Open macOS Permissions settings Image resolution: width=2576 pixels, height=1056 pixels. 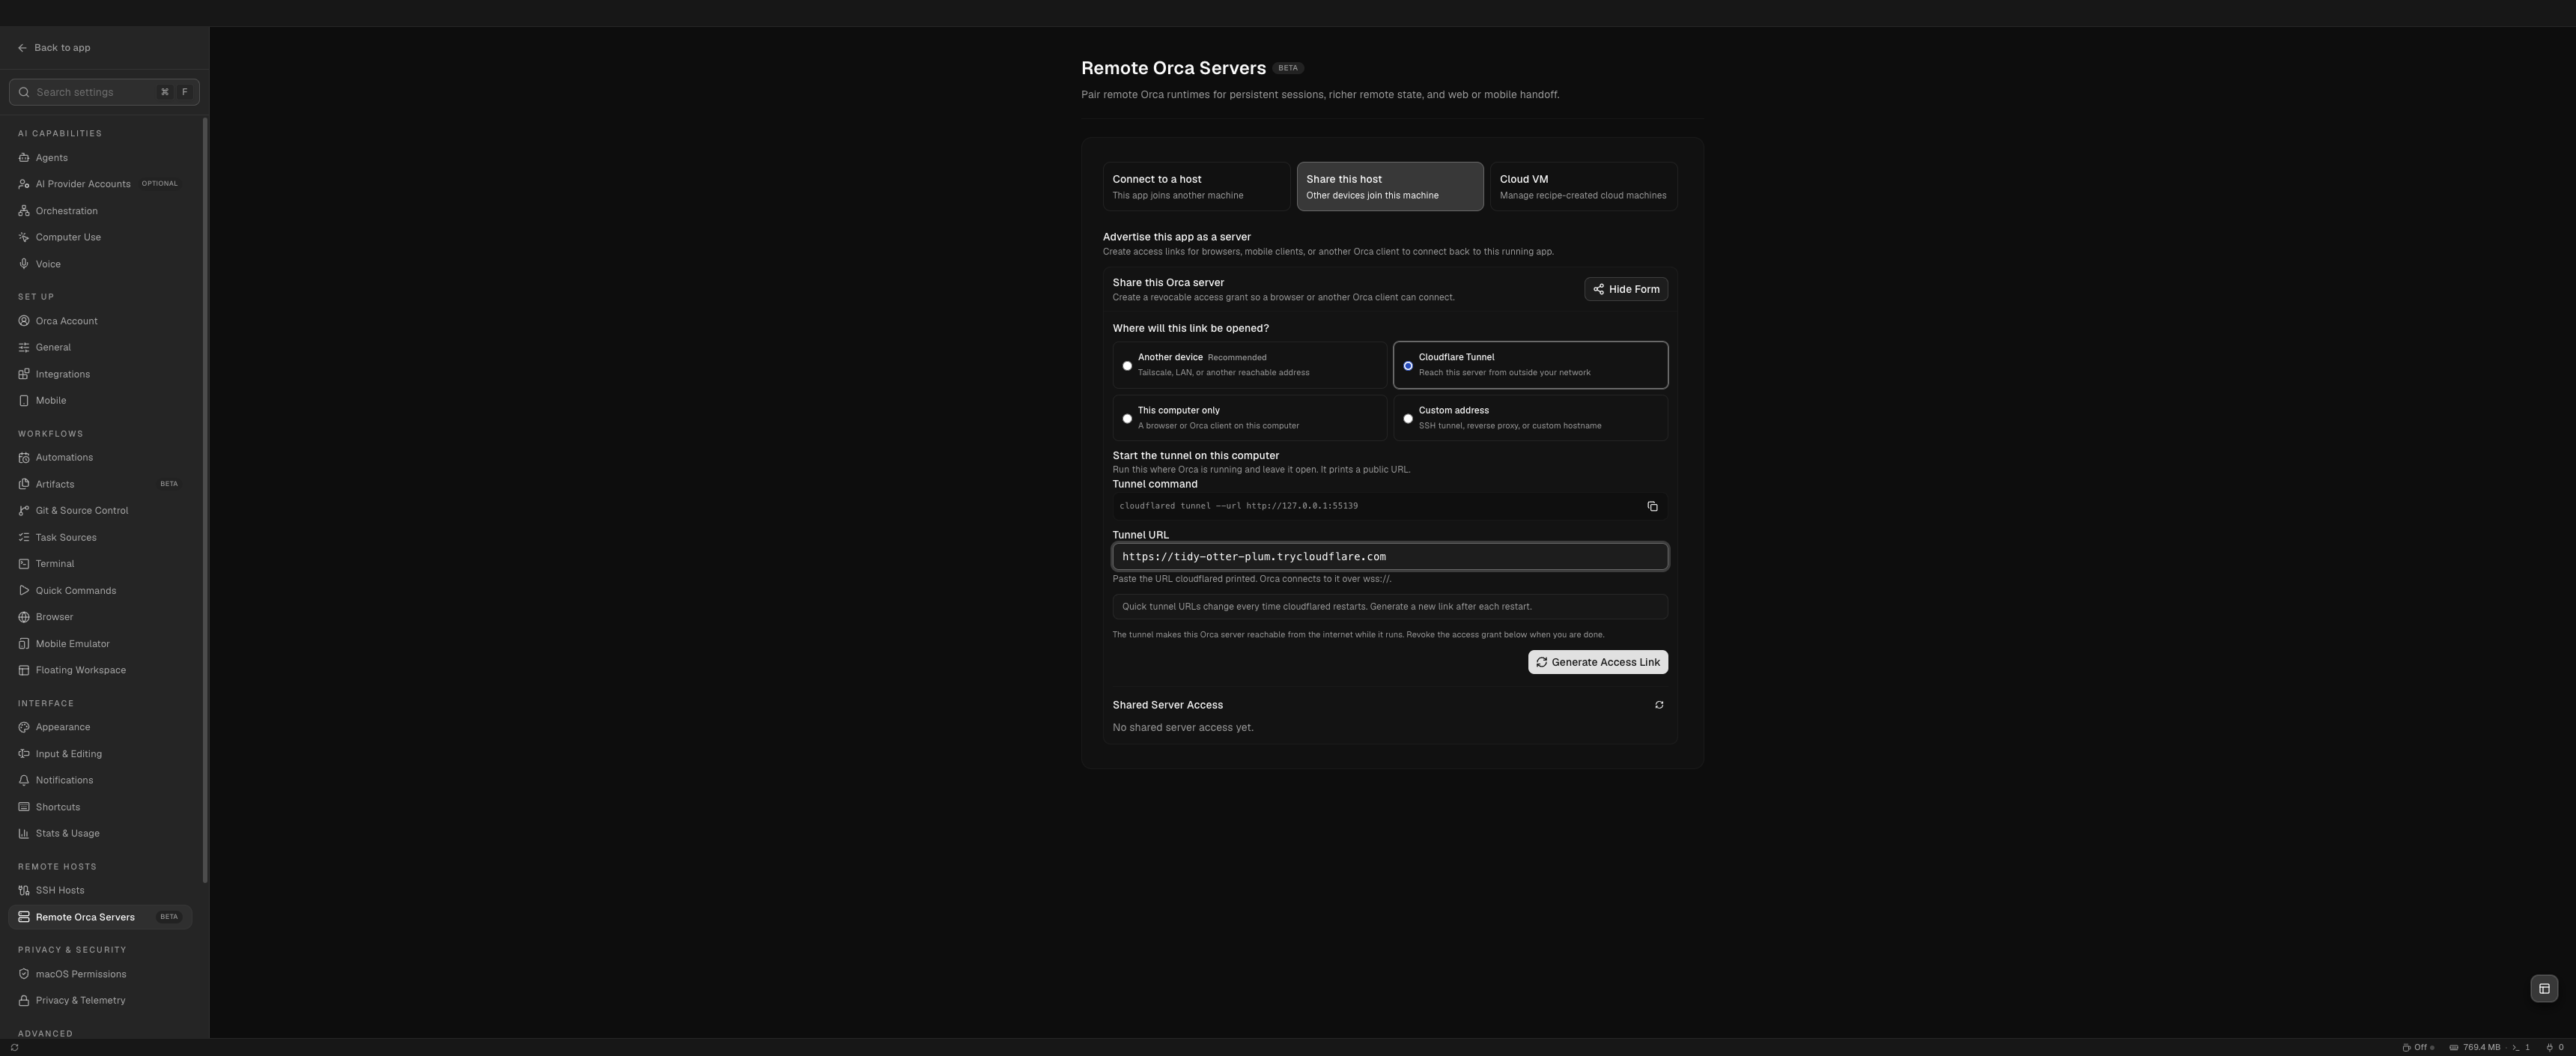[100, 974]
